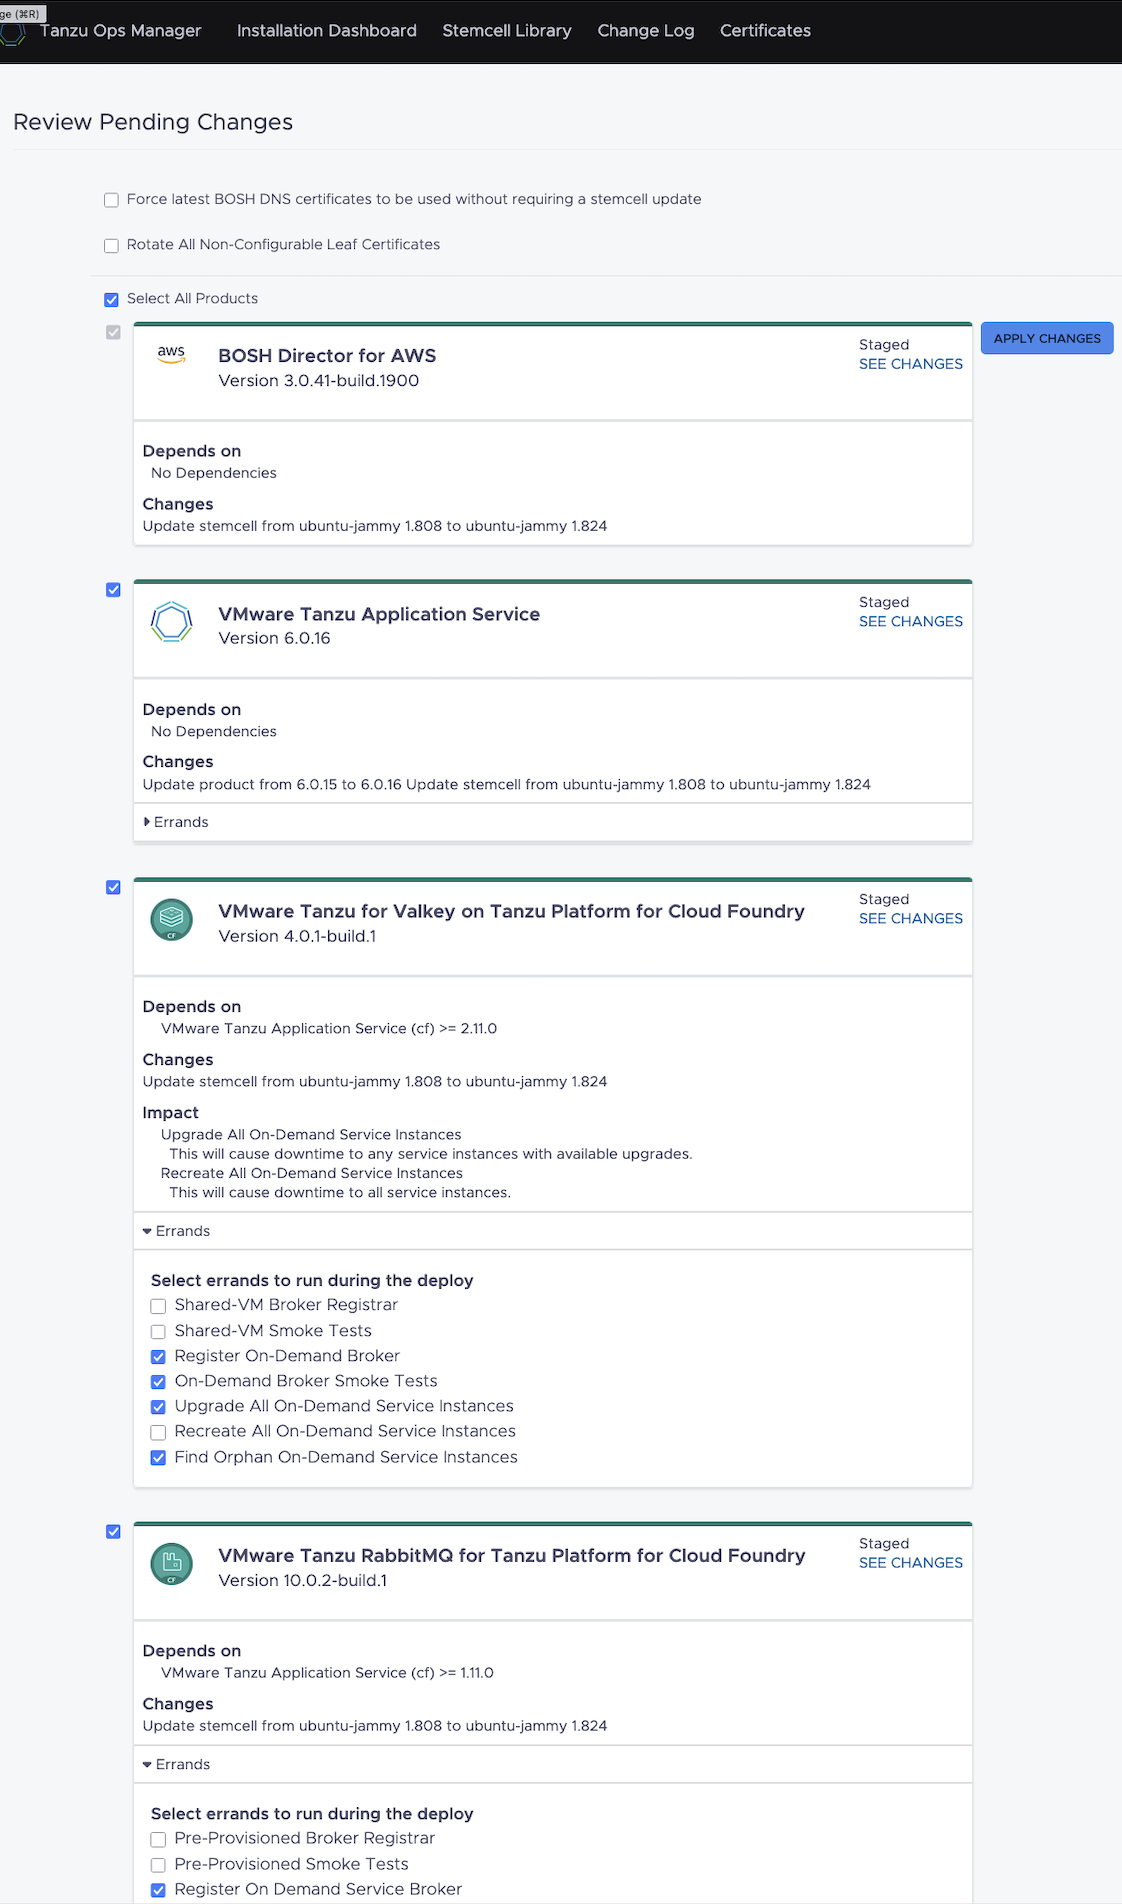
Task: Collapse the RabbitMQ Errands section
Action: click(x=178, y=1765)
